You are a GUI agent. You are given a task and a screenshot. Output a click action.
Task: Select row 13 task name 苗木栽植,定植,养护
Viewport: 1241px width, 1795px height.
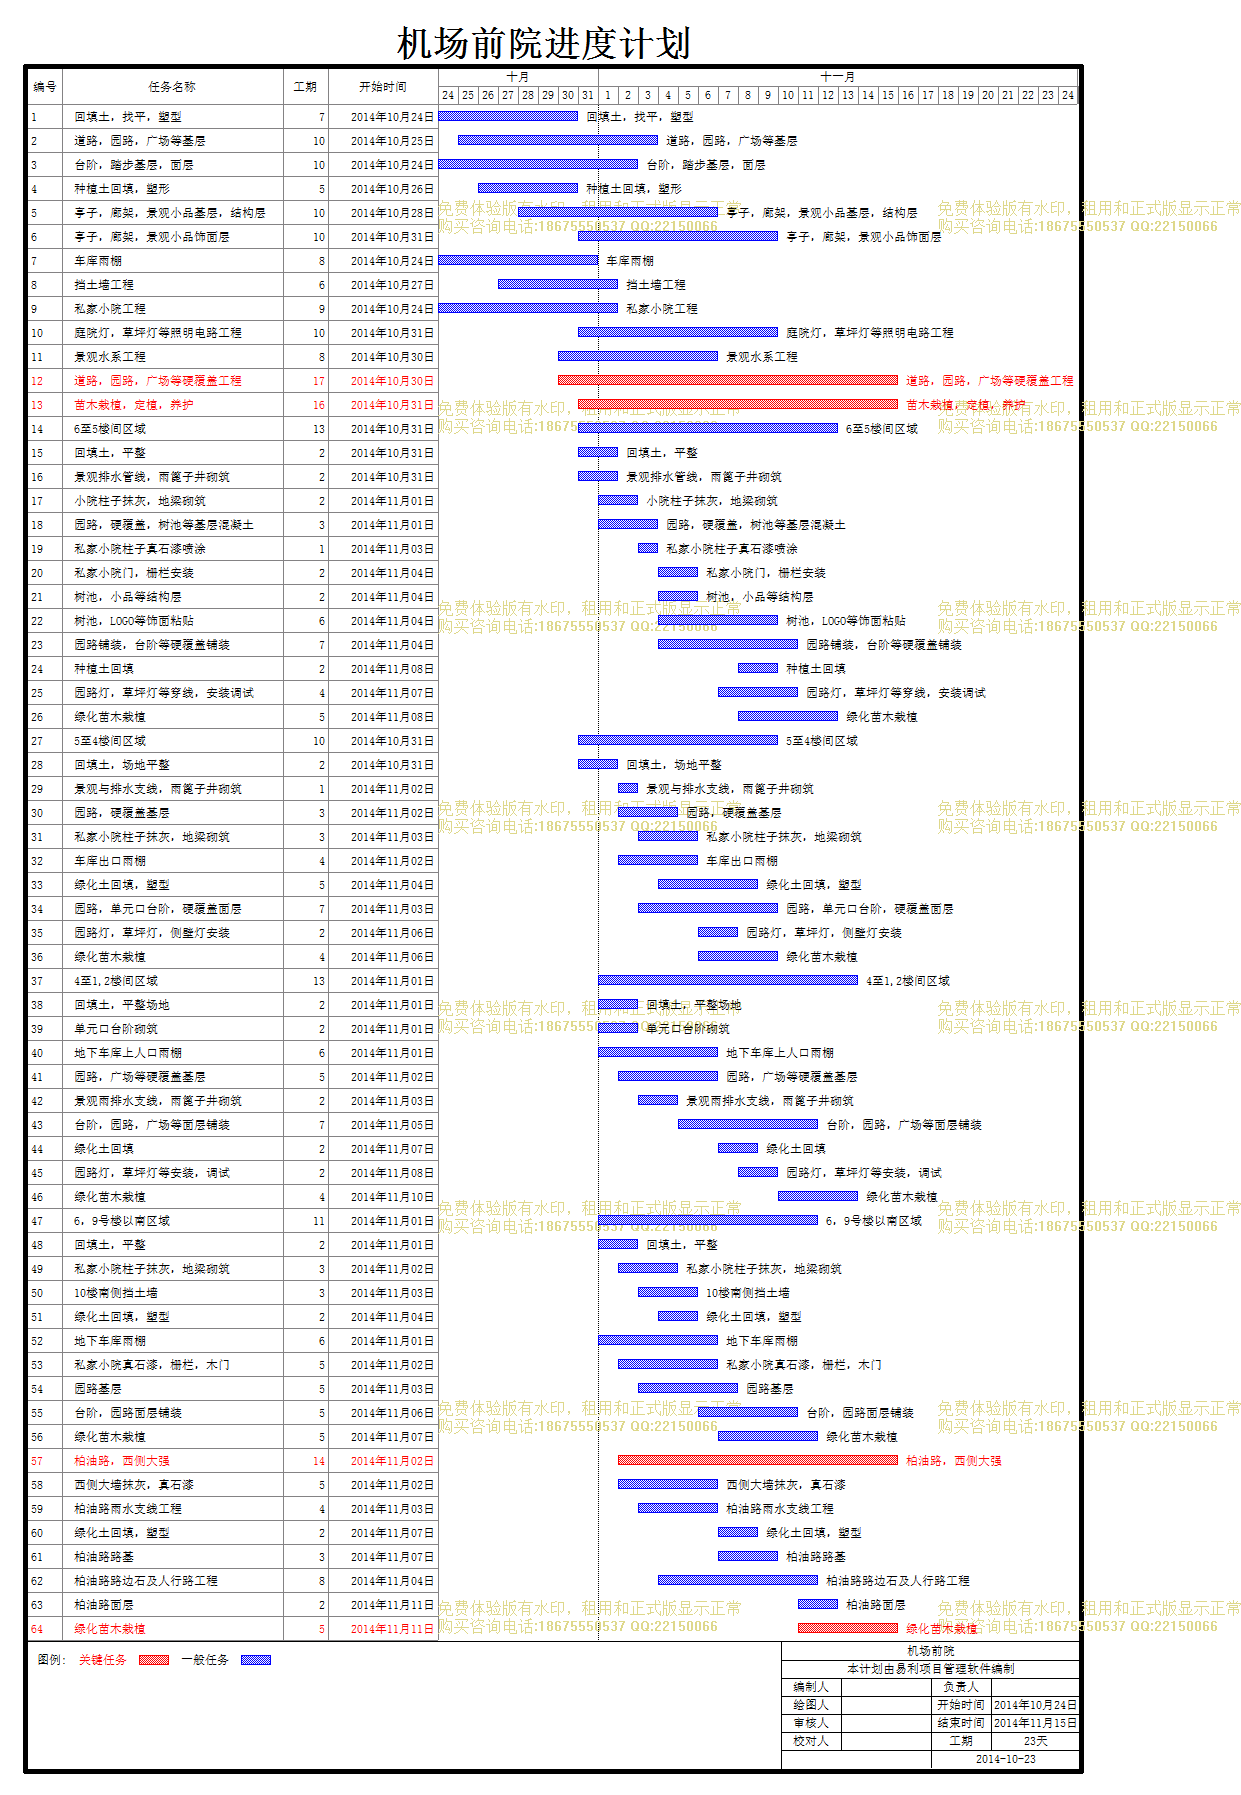pyautogui.click(x=134, y=405)
